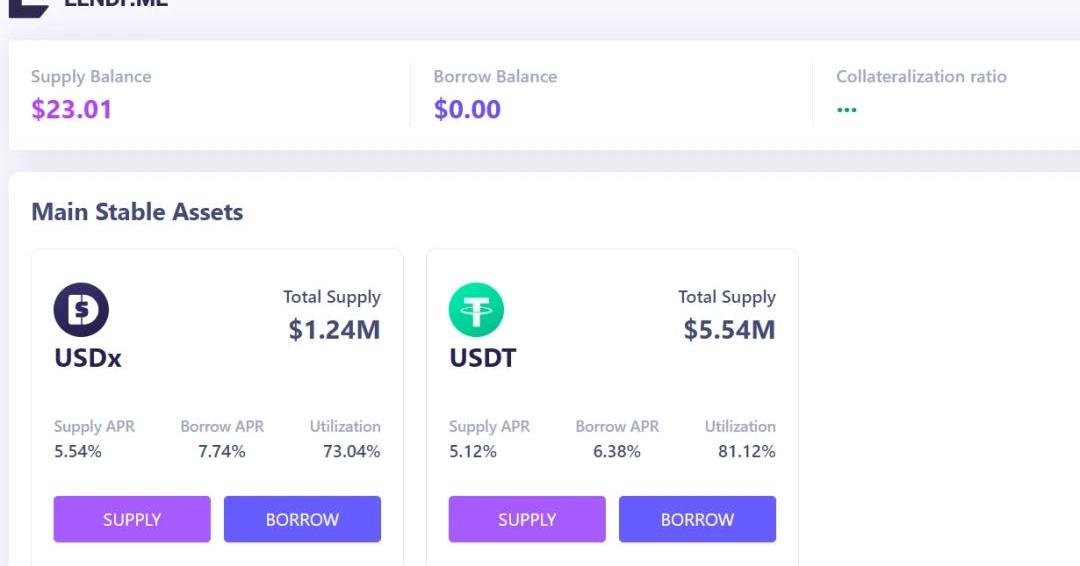Click USDT Borrow APR 6.38% value
Screen dimensions: 1080x566
tap(617, 451)
